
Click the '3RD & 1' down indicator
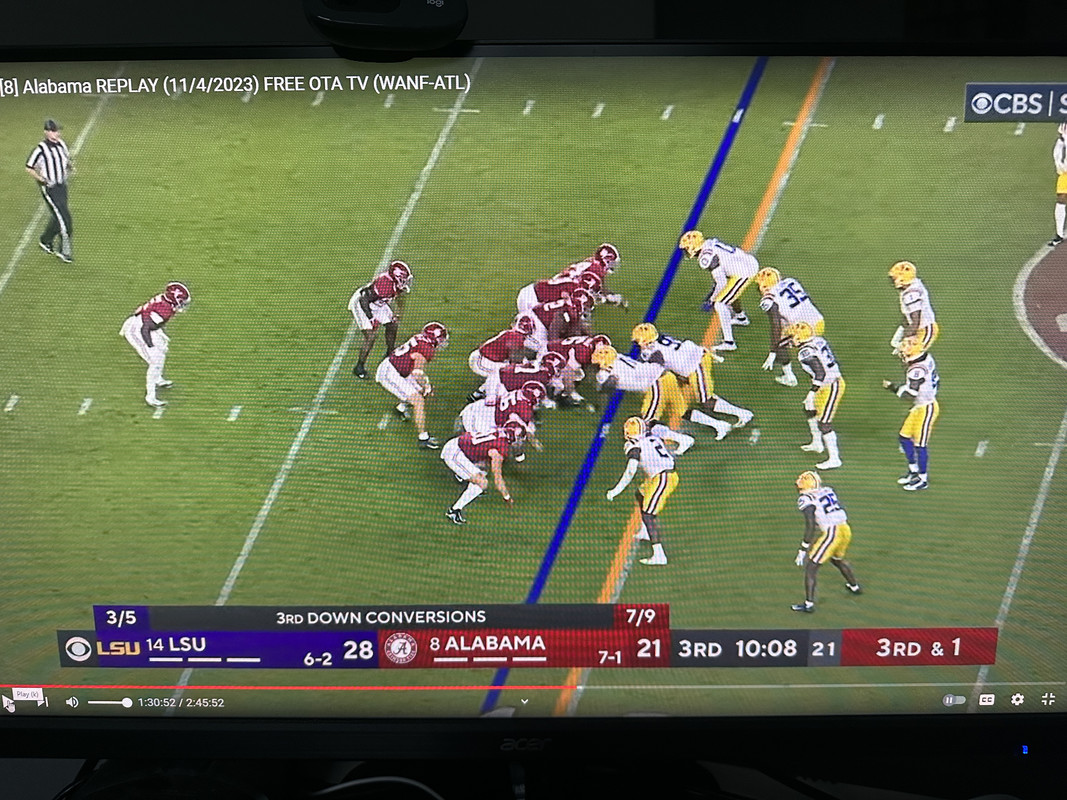[x=919, y=648]
